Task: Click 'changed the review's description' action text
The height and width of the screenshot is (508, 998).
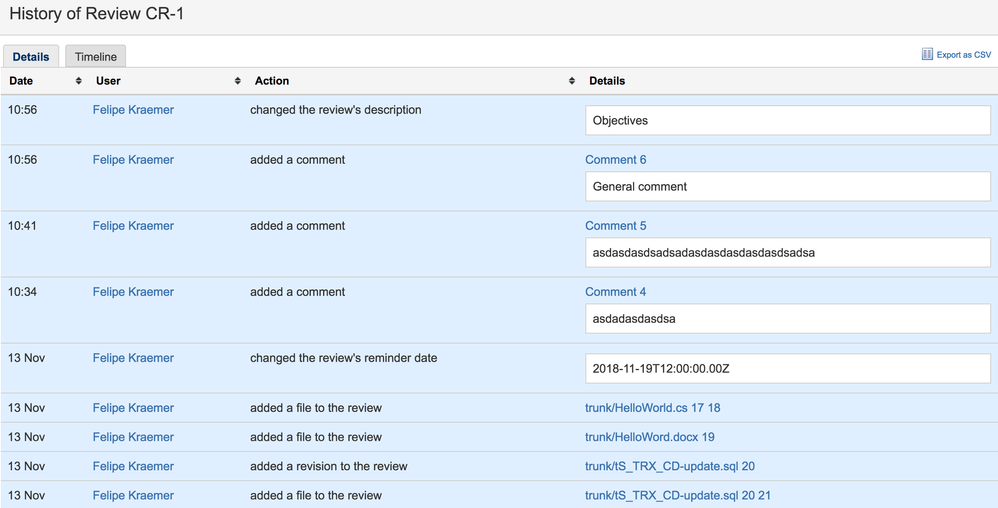Action: [x=335, y=110]
